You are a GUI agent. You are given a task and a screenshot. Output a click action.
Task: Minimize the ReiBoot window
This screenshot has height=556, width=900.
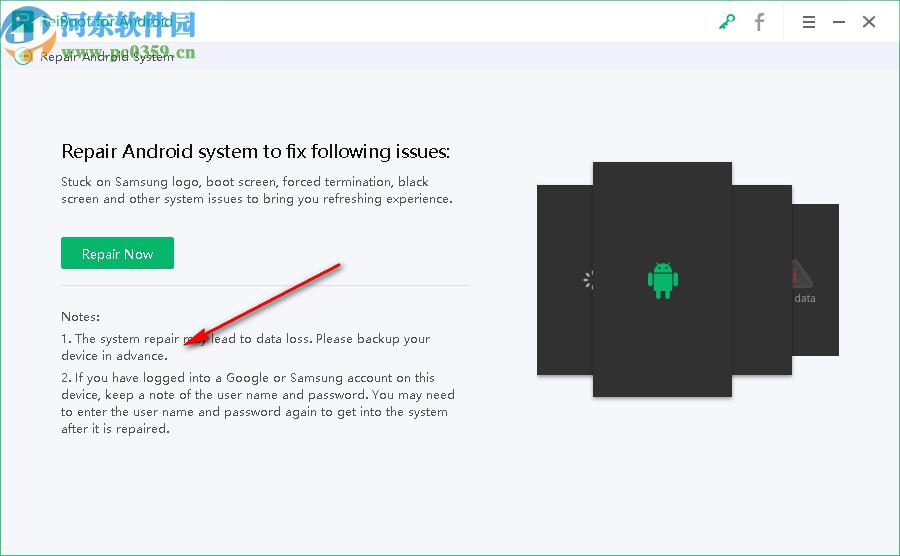839,22
